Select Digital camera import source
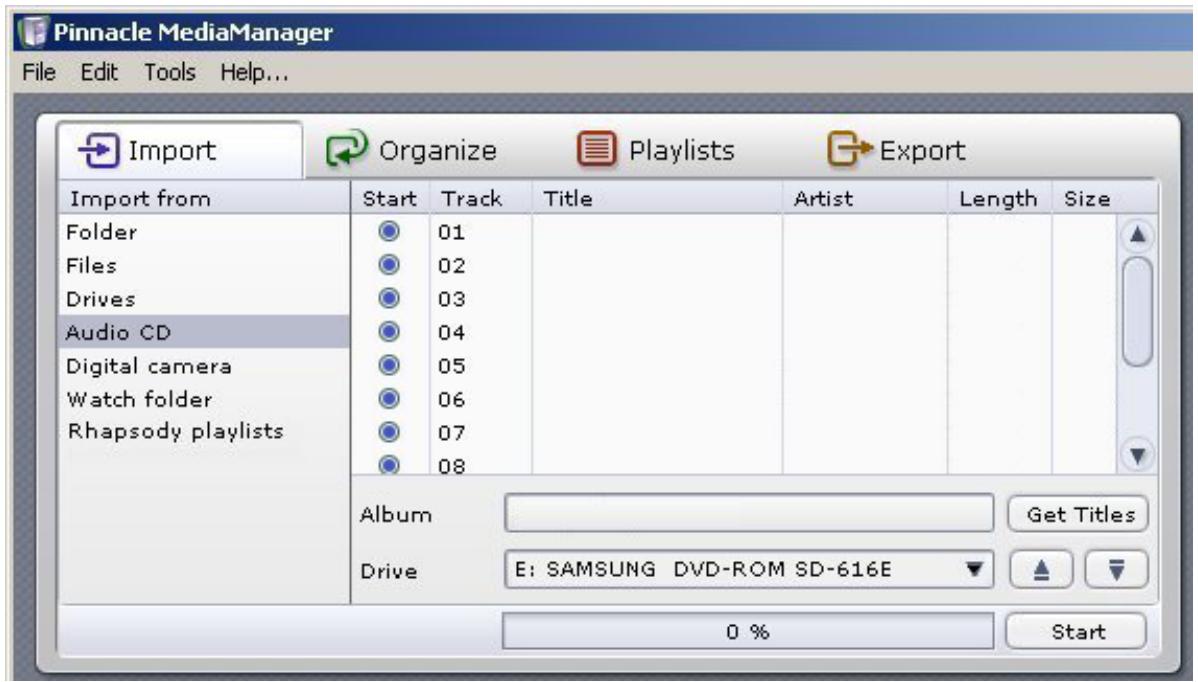Image resolution: width=1198 pixels, height=682 pixels. pos(204,366)
